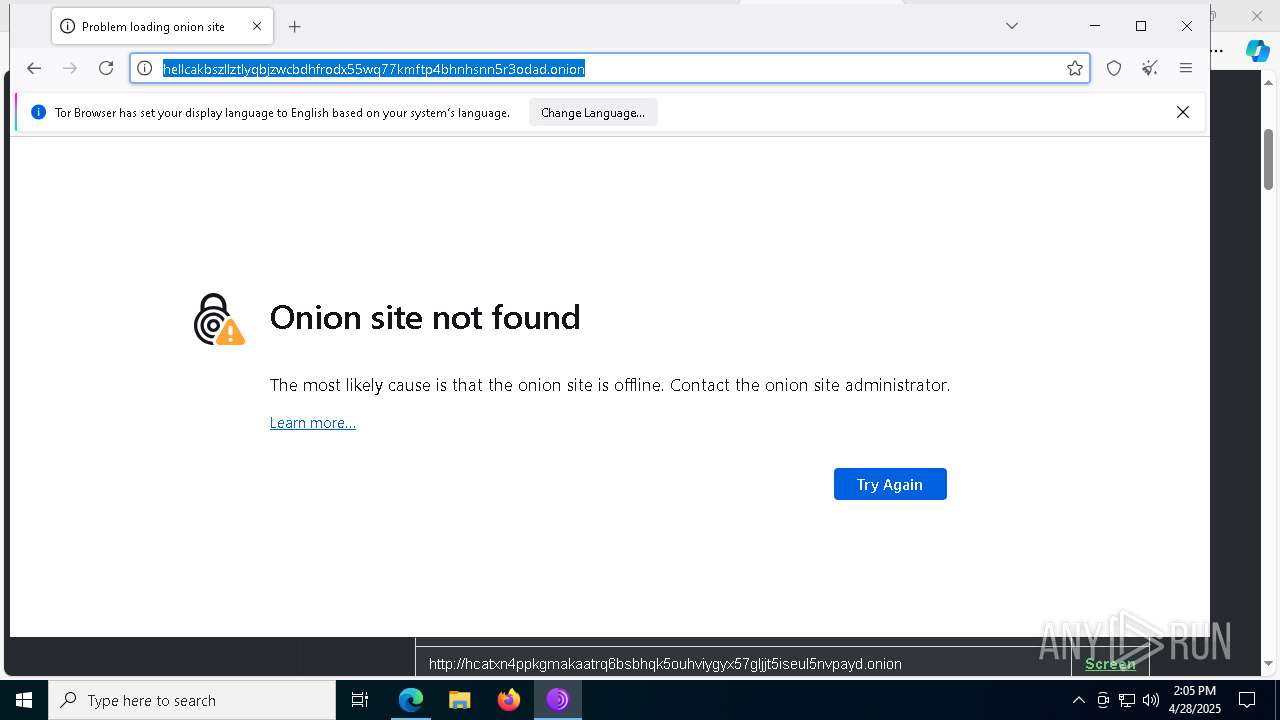Image resolution: width=1280 pixels, height=720 pixels.
Task: Show hidden system tray icons
Action: pos(1078,700)
